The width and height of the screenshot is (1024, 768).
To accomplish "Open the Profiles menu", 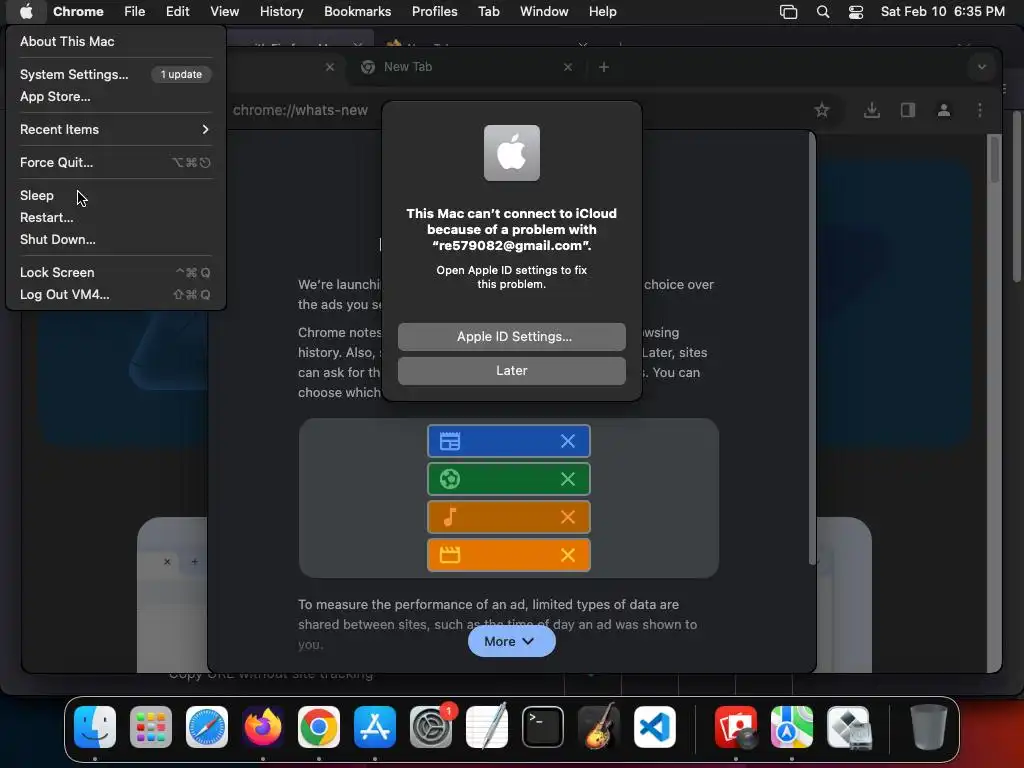I will (434, 12).
